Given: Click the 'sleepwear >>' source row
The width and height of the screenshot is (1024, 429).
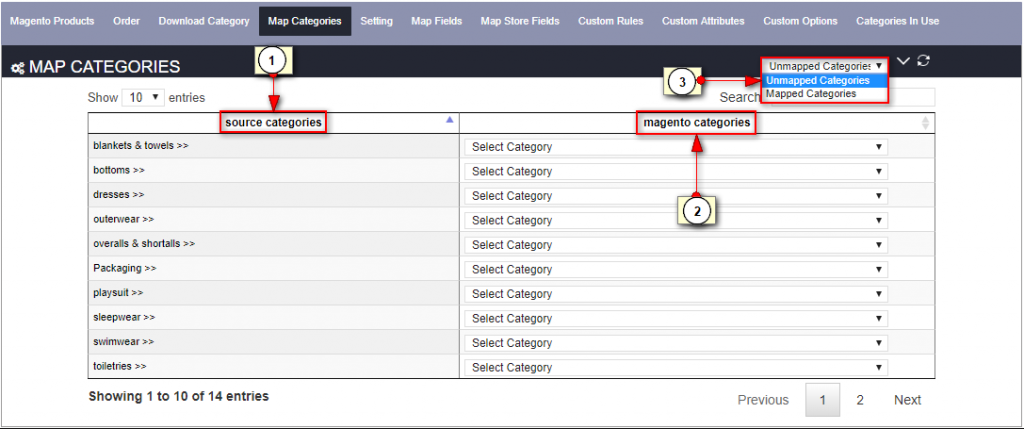Looking at the screenshot, I should click(274, 317).
